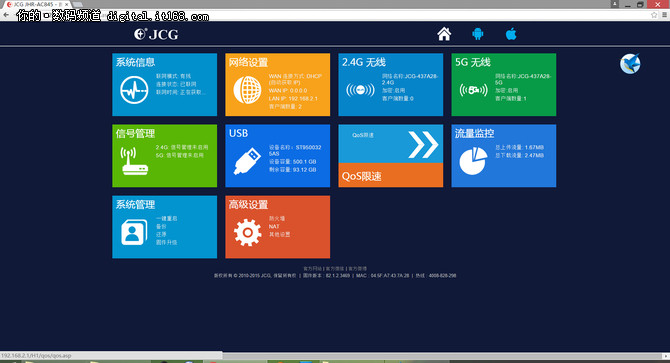The height and width of the screenshot is (363, 670).
Task: Open the globe icon in 网络设置
Action: coord(247,90)
